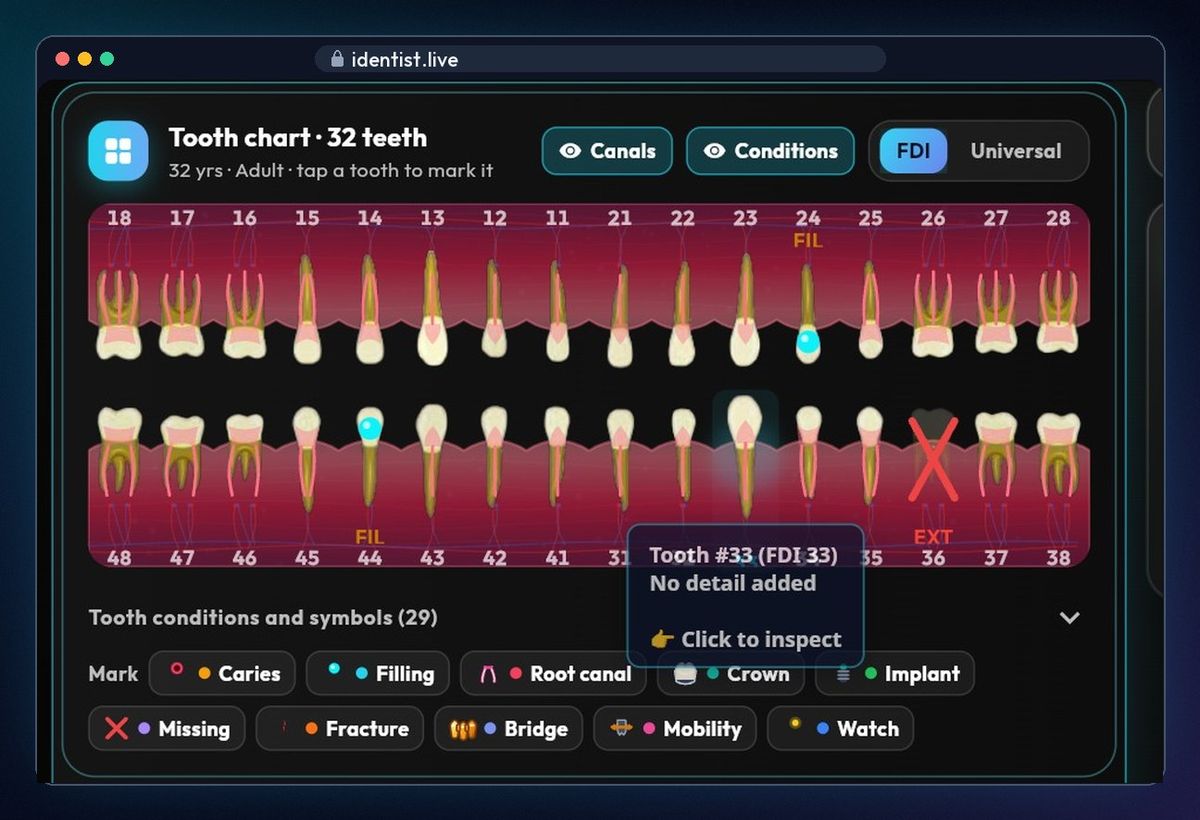The image size is (1200, 820).
Task: Switch numbering to Universal
Action: [1016, 151]
